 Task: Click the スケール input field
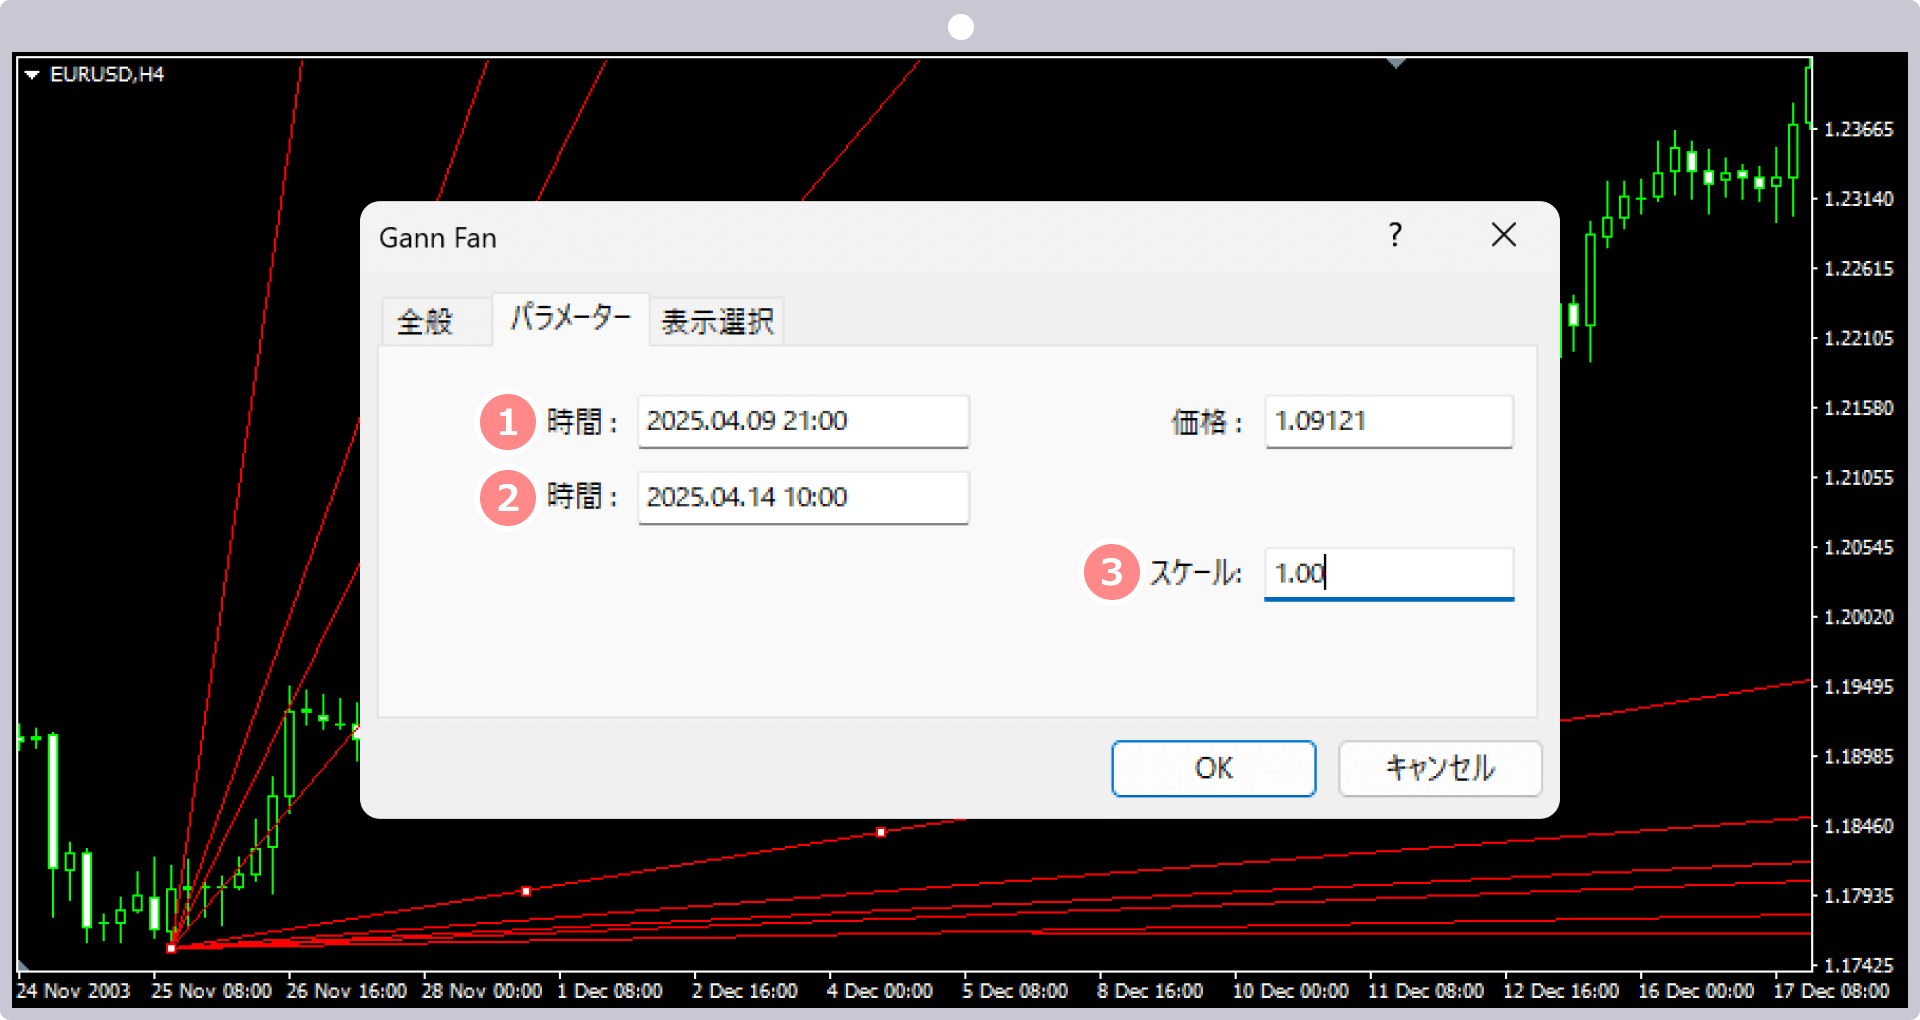1388,573
